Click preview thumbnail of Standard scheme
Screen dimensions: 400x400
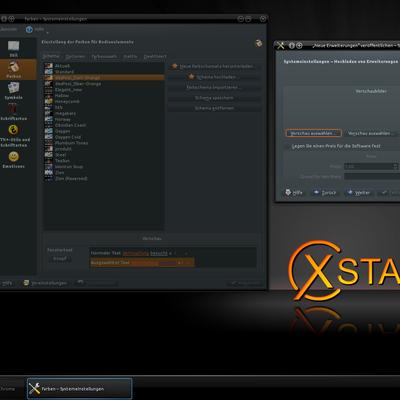click(x=49, y=72)
